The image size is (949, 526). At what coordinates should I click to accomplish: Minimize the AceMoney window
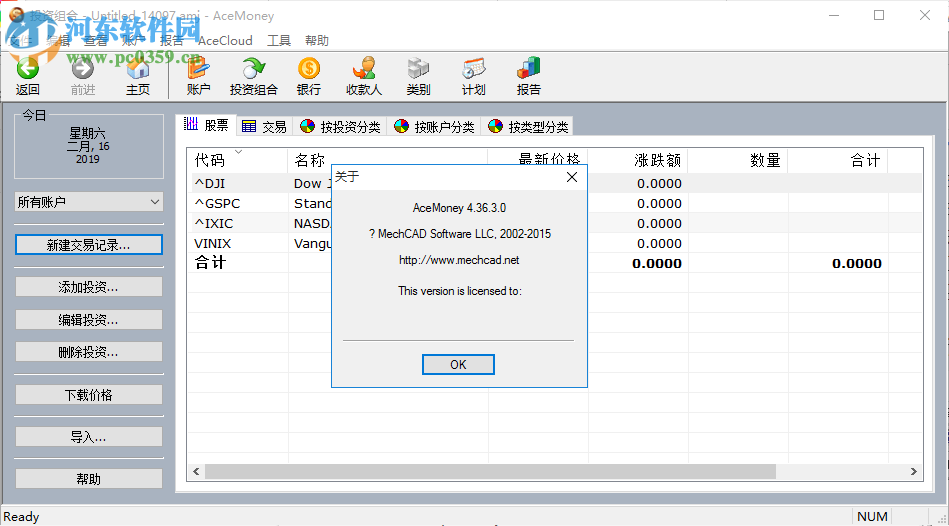coord(834,15)
